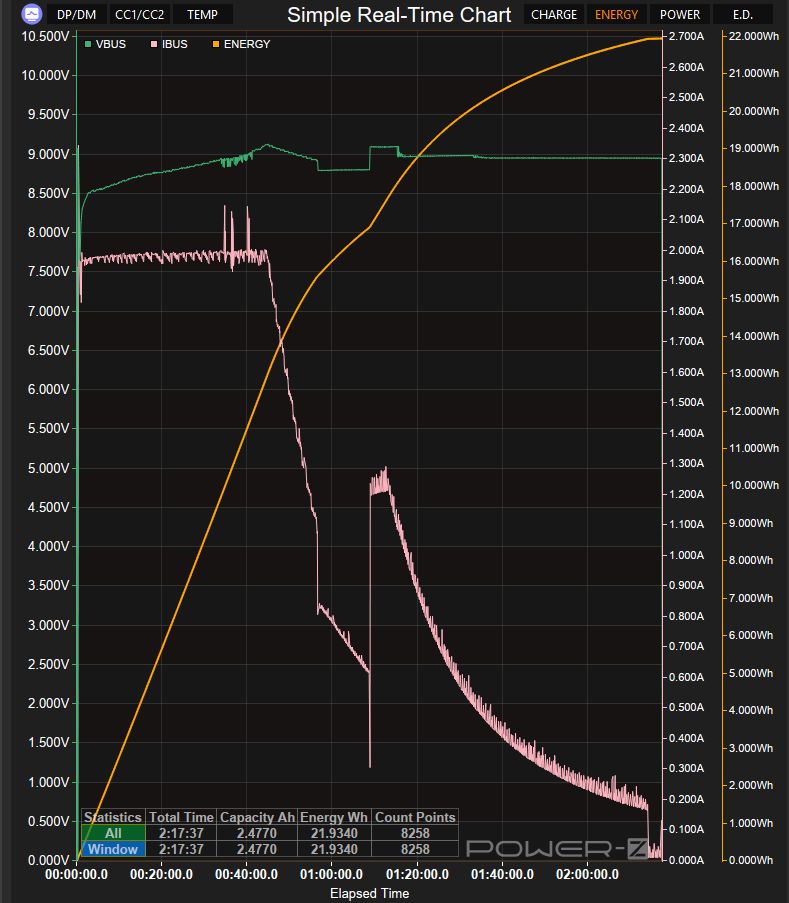This screenshot has width=789, height=903.
Task: Click the Simple Real-Time Chart title
Action: click(399, 14)
